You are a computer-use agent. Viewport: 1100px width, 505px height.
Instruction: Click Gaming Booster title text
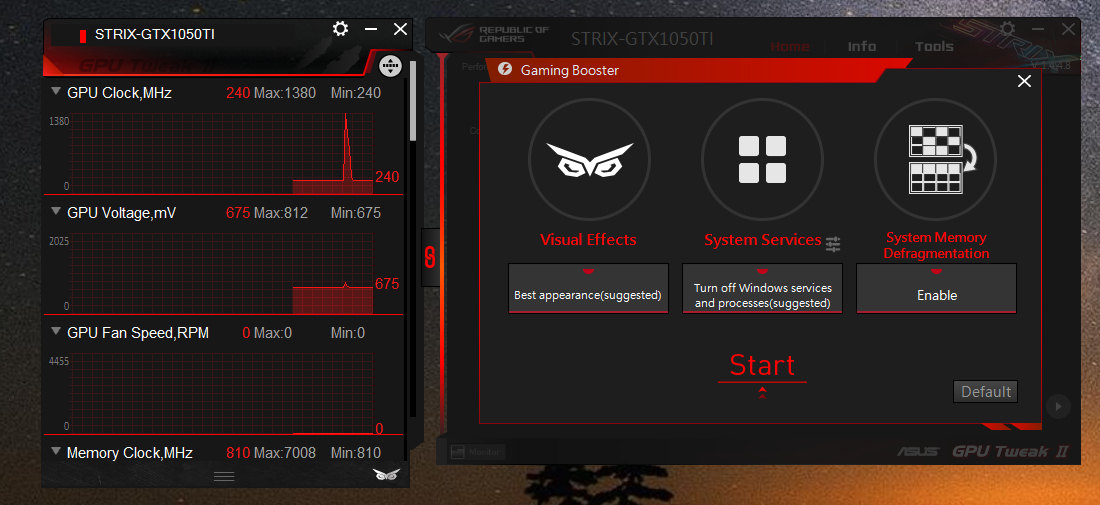pos(570,70)
